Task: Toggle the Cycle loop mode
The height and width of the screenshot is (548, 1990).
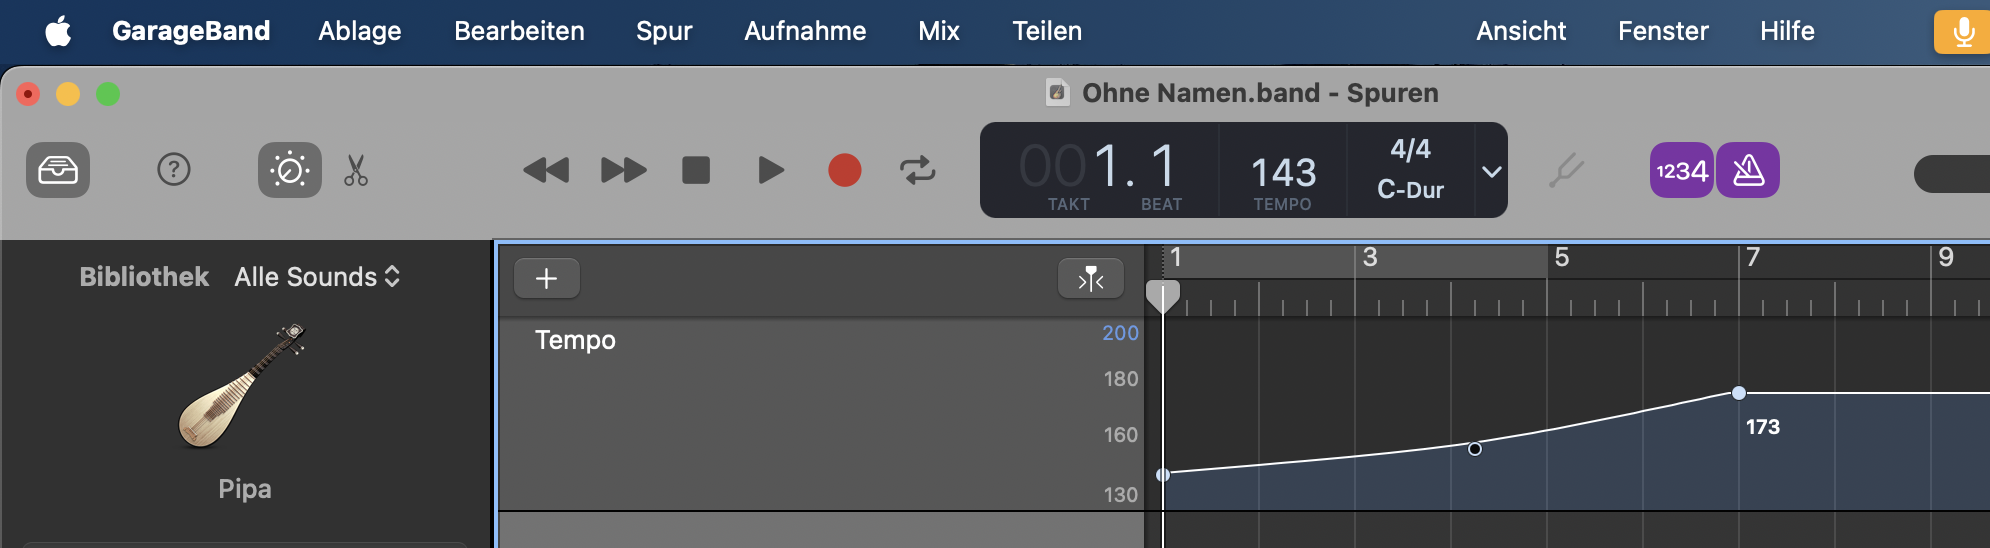Action: point(917,170)
